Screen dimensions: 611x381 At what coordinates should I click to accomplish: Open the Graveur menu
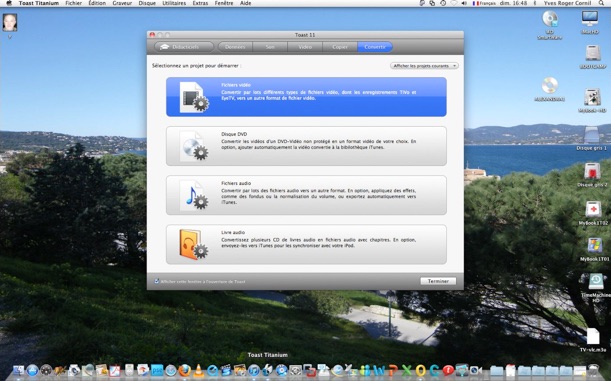122,3
